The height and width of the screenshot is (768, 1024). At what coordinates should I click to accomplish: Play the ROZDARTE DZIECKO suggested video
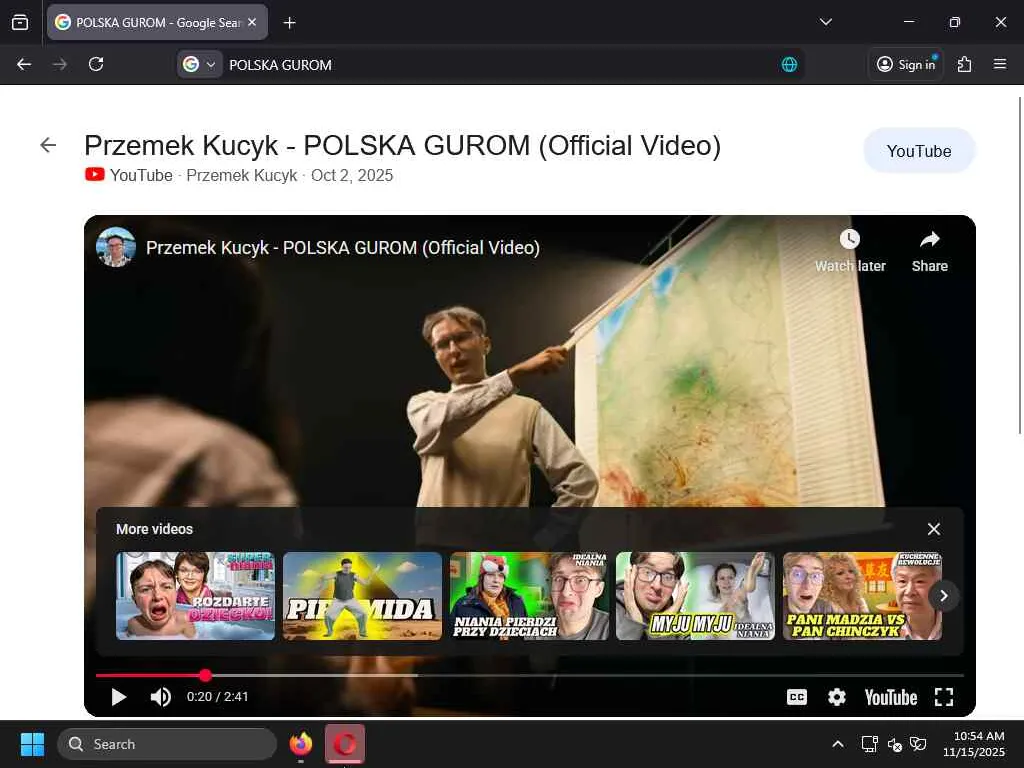tap(195, 596)
